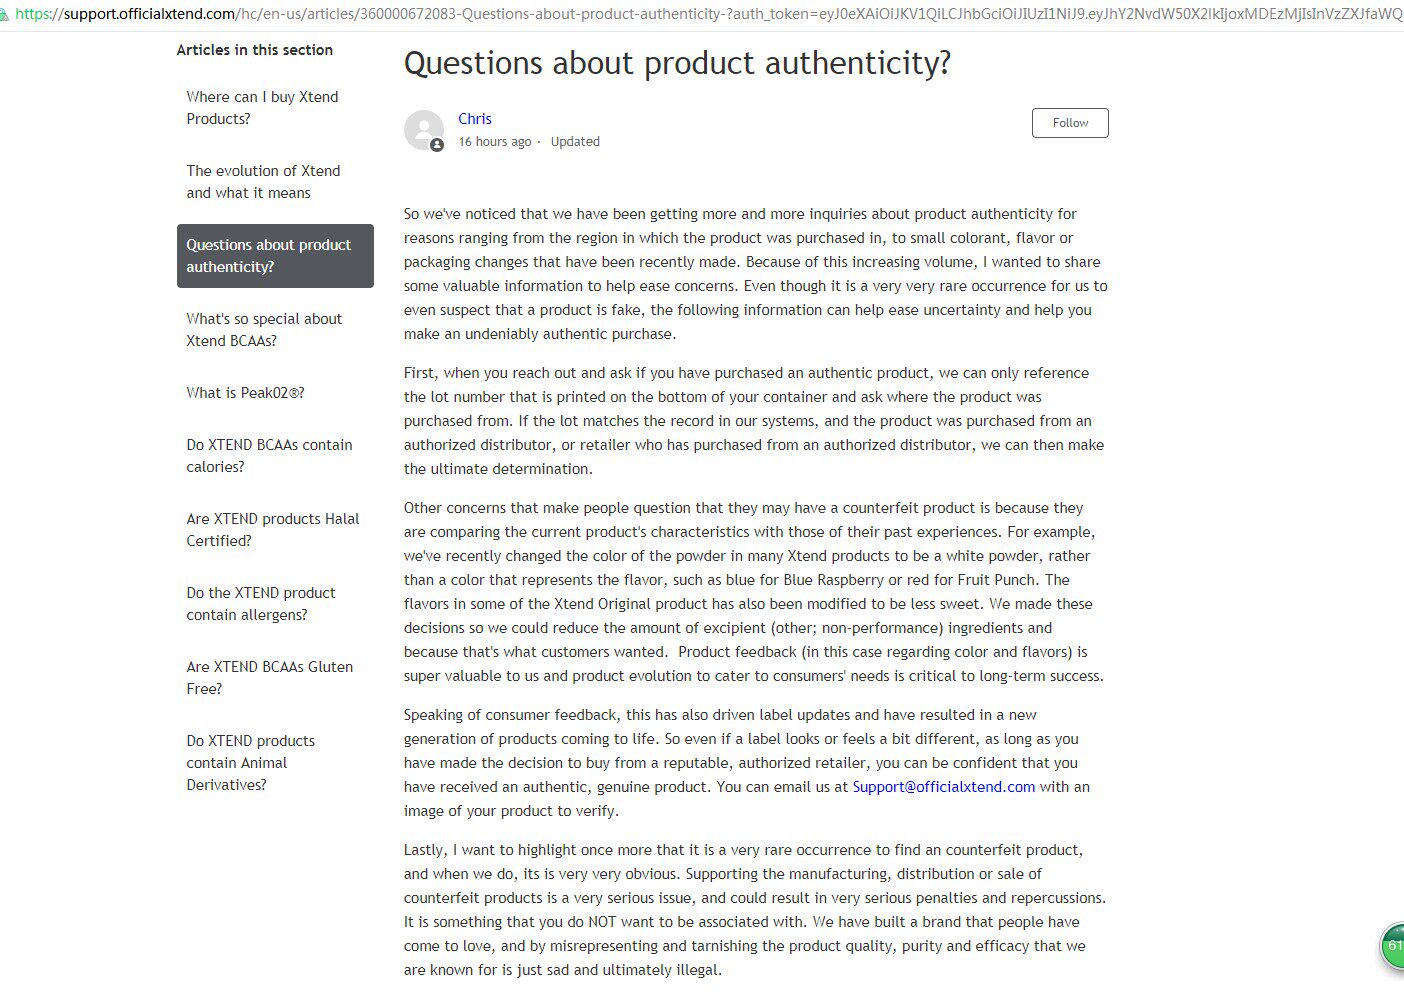Screen dimensions: 1404x992
Task: Click the small user badge on the avatar
Action: tap(437, 146)
